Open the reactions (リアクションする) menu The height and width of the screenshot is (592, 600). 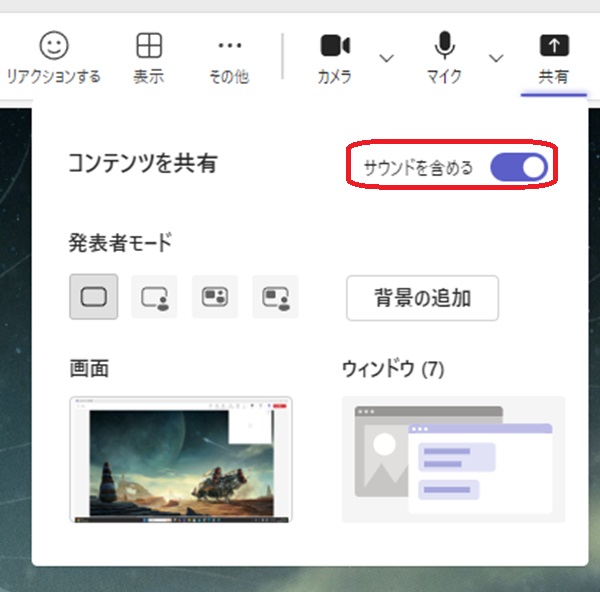click(x=53, y=57)
